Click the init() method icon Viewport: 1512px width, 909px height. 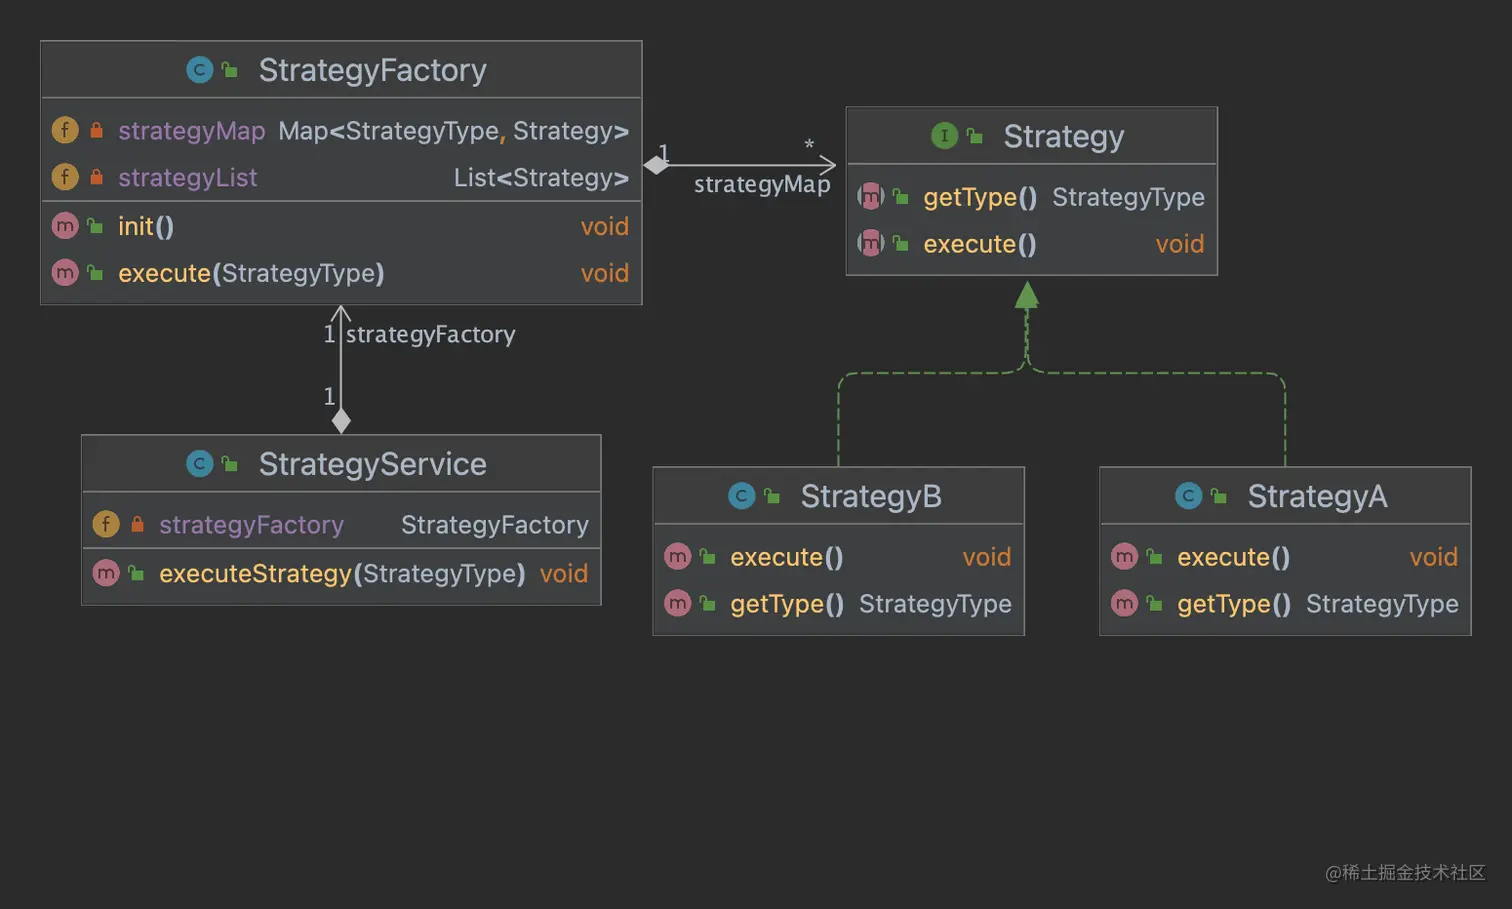[65, 226]
